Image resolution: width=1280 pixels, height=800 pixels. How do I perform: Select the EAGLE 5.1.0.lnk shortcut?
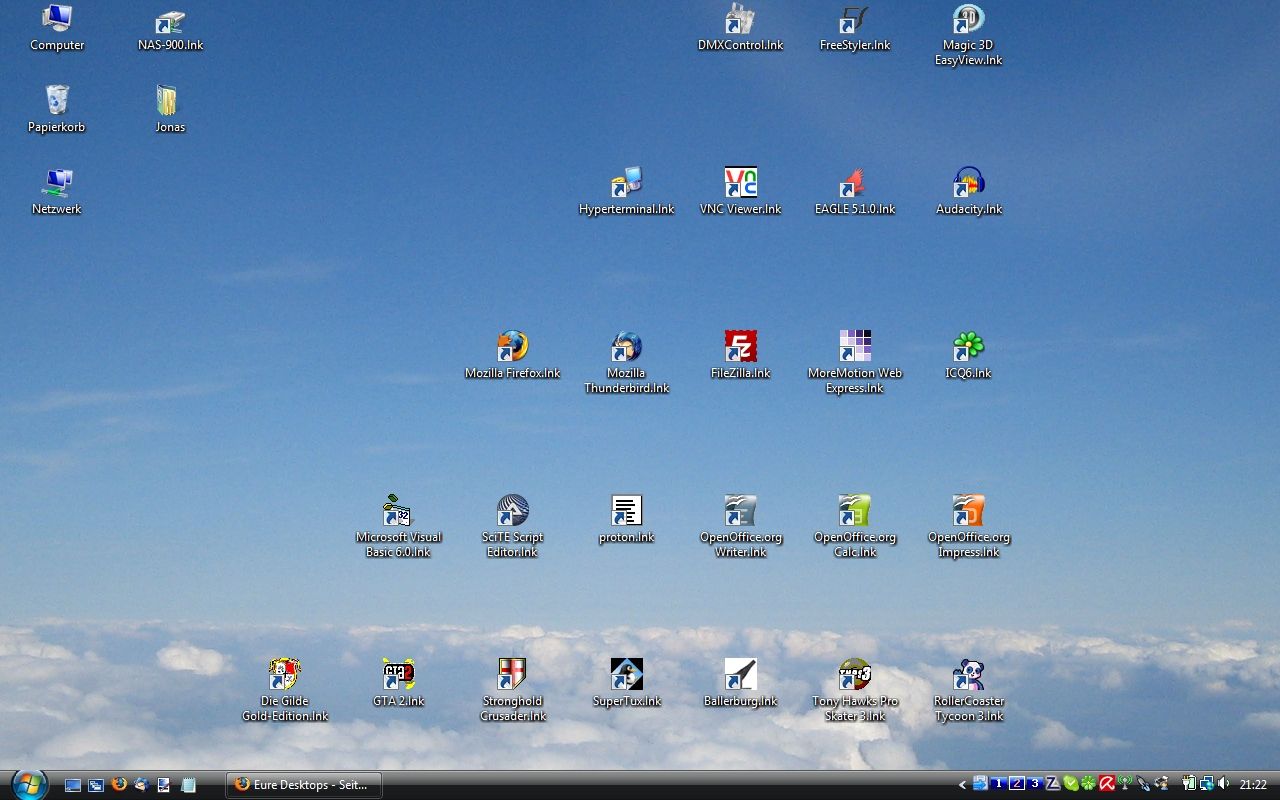(854, 191)
